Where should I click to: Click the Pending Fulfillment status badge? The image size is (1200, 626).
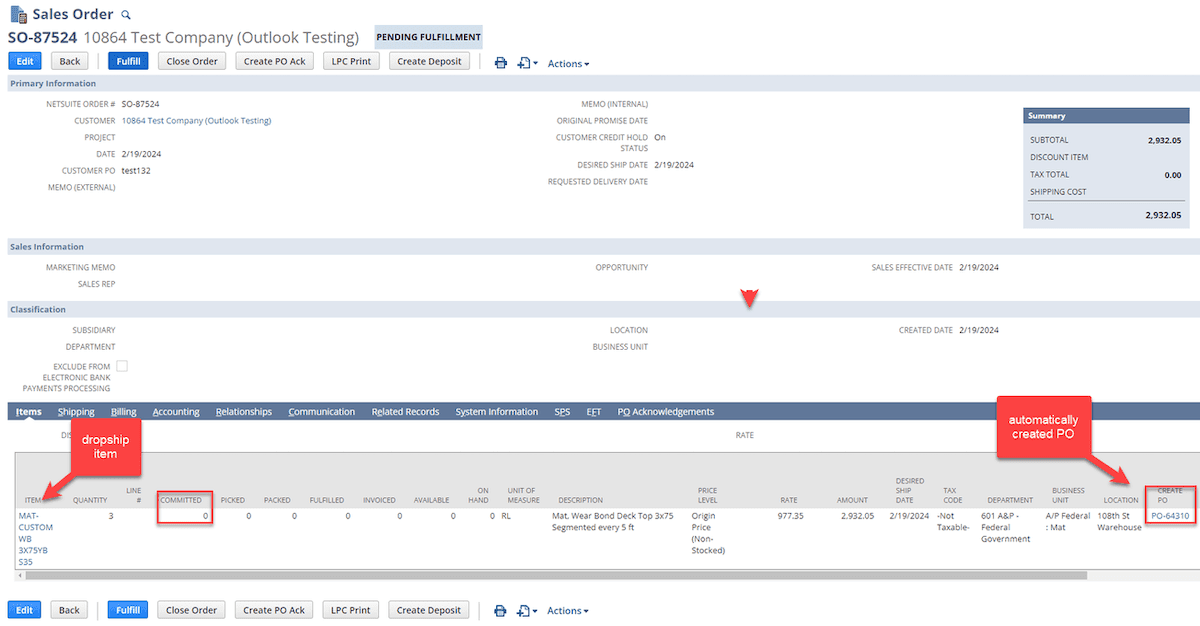(x=428, y=37)
